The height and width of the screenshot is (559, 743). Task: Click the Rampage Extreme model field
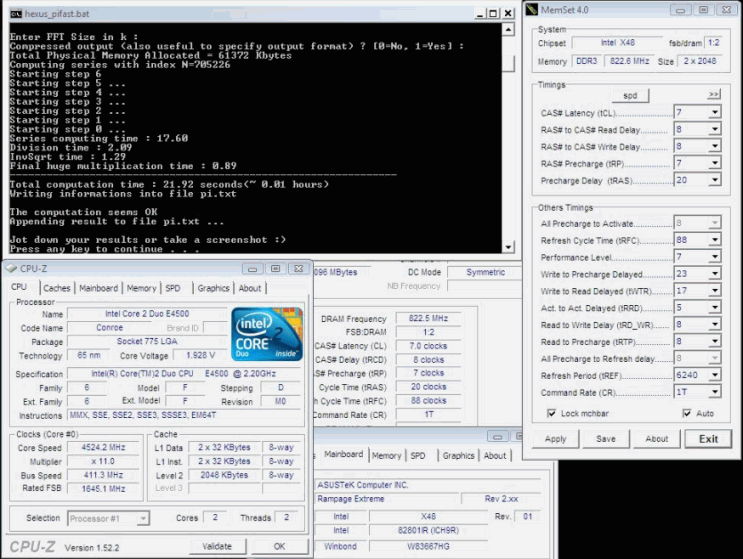coord(389,499)
